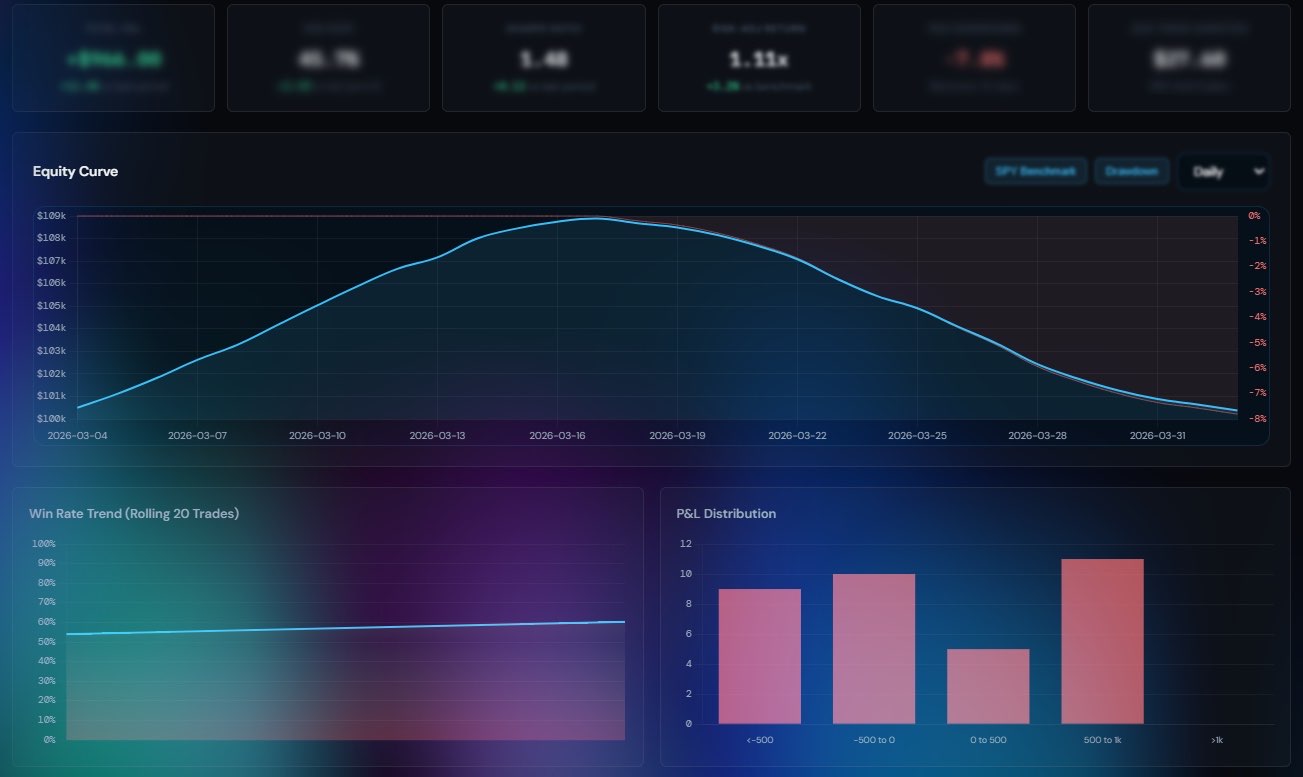Click the P&L Distribution heading
This screenshot has width=1303, height=777.
point(726,513)
